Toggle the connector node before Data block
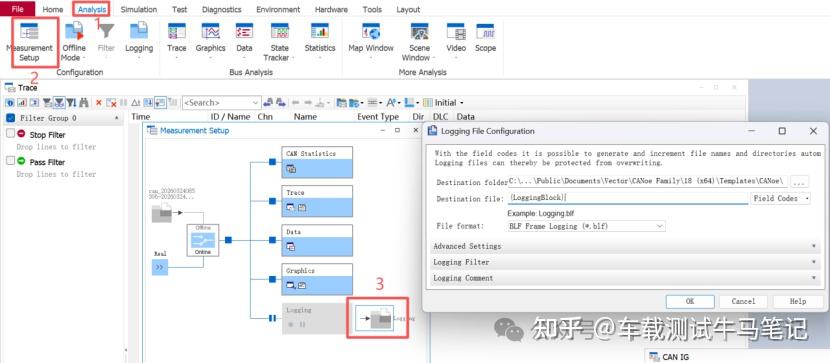Screen dimensions: 830x363 click(272, 240)
